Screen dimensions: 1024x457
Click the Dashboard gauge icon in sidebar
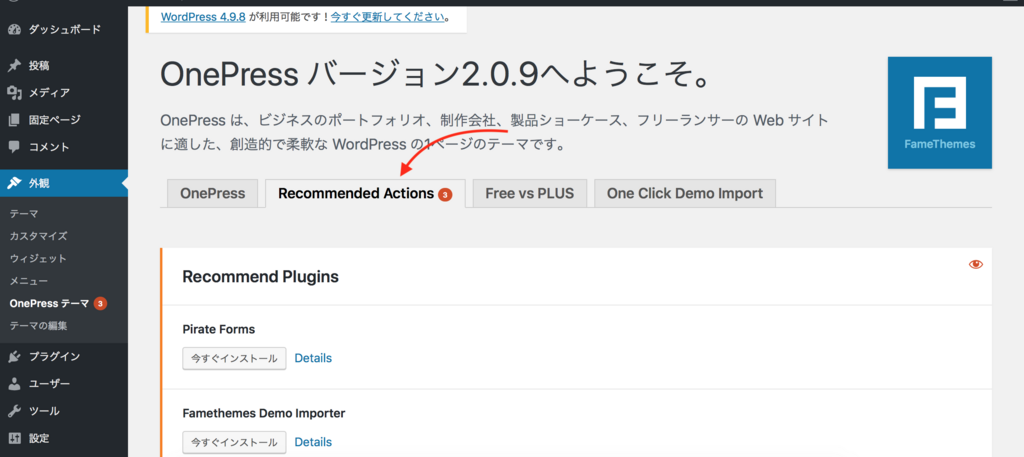click(14, 29)
